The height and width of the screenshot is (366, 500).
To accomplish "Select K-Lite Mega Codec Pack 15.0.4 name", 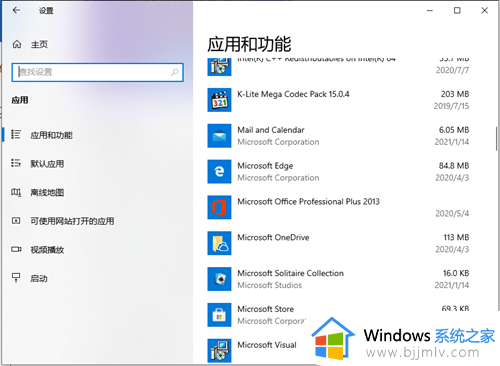I will [x=293, y=94].
